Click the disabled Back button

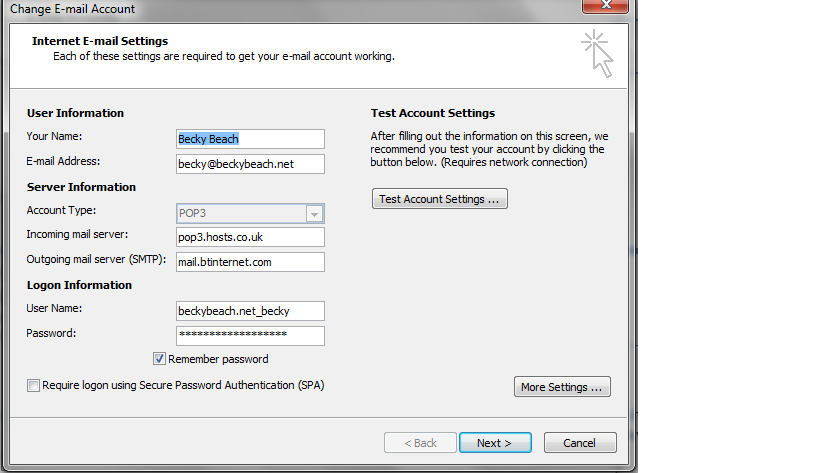click(420, 443)
